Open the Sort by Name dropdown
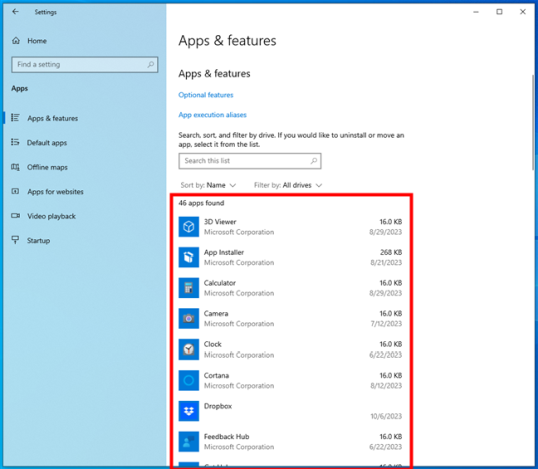 [x=208, y=185]
